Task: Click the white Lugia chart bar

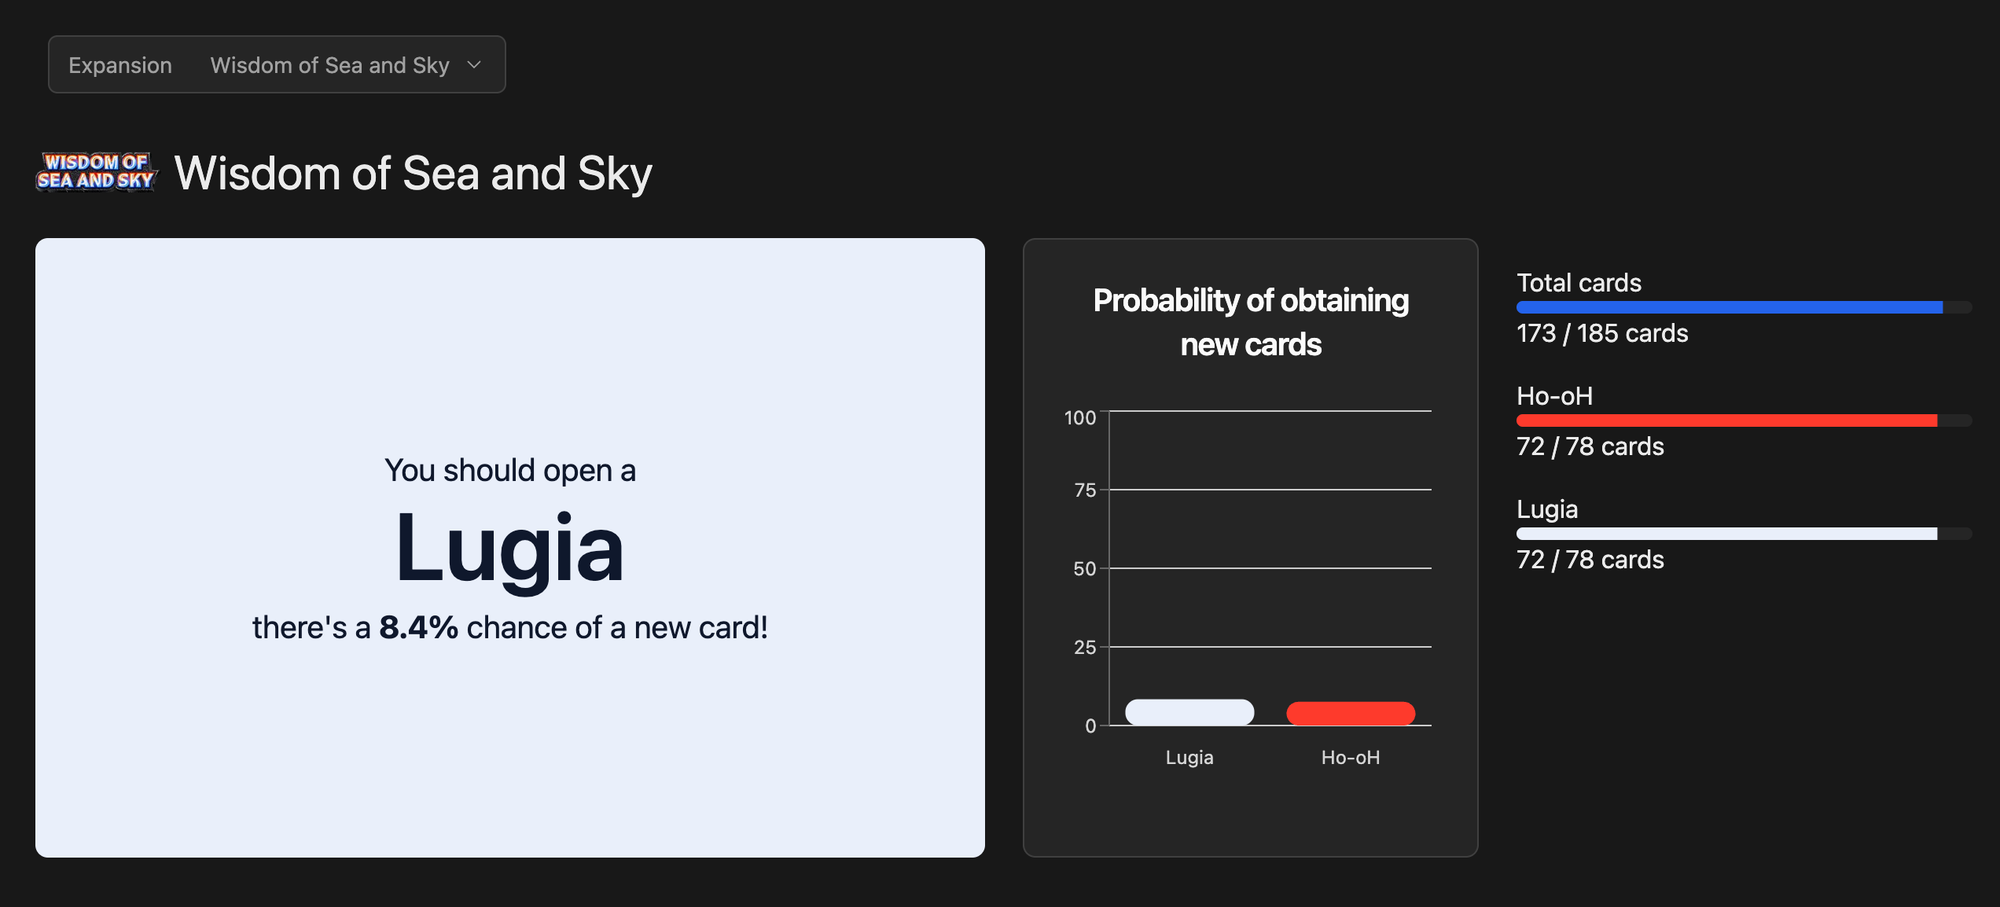Action: (x=1189, y=712)
